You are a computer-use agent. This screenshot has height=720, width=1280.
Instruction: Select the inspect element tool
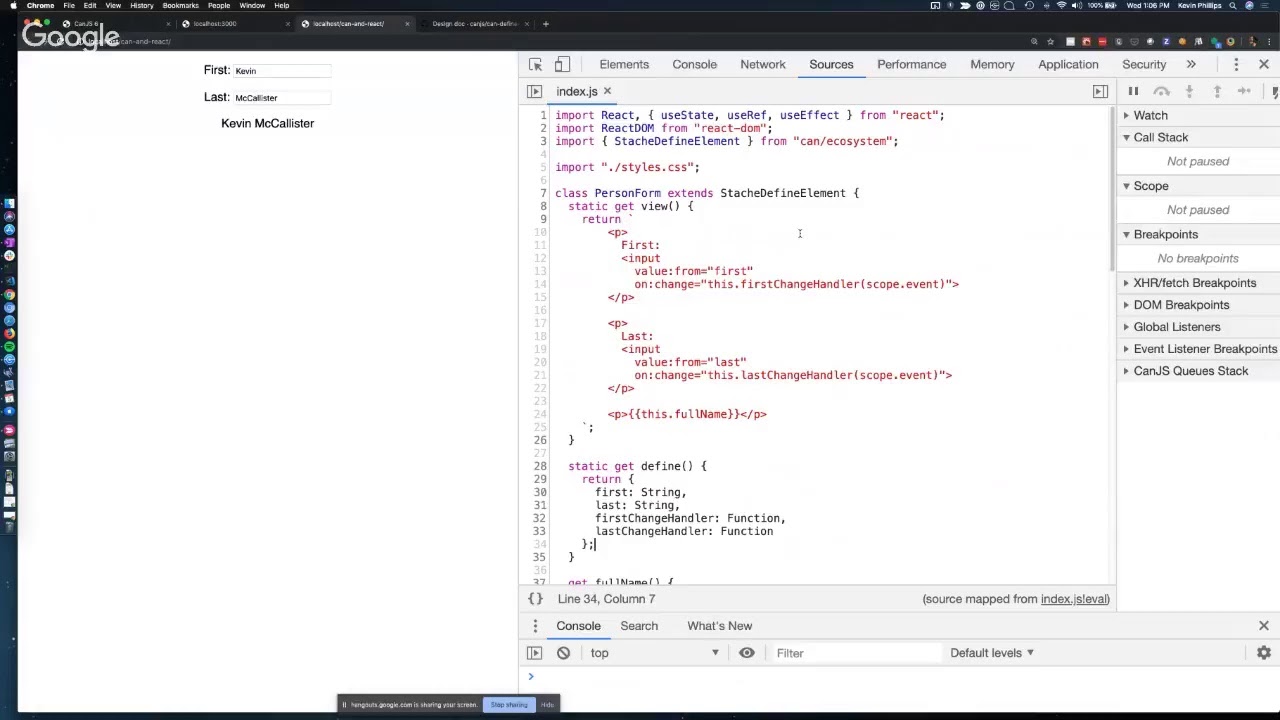(535, 64)
